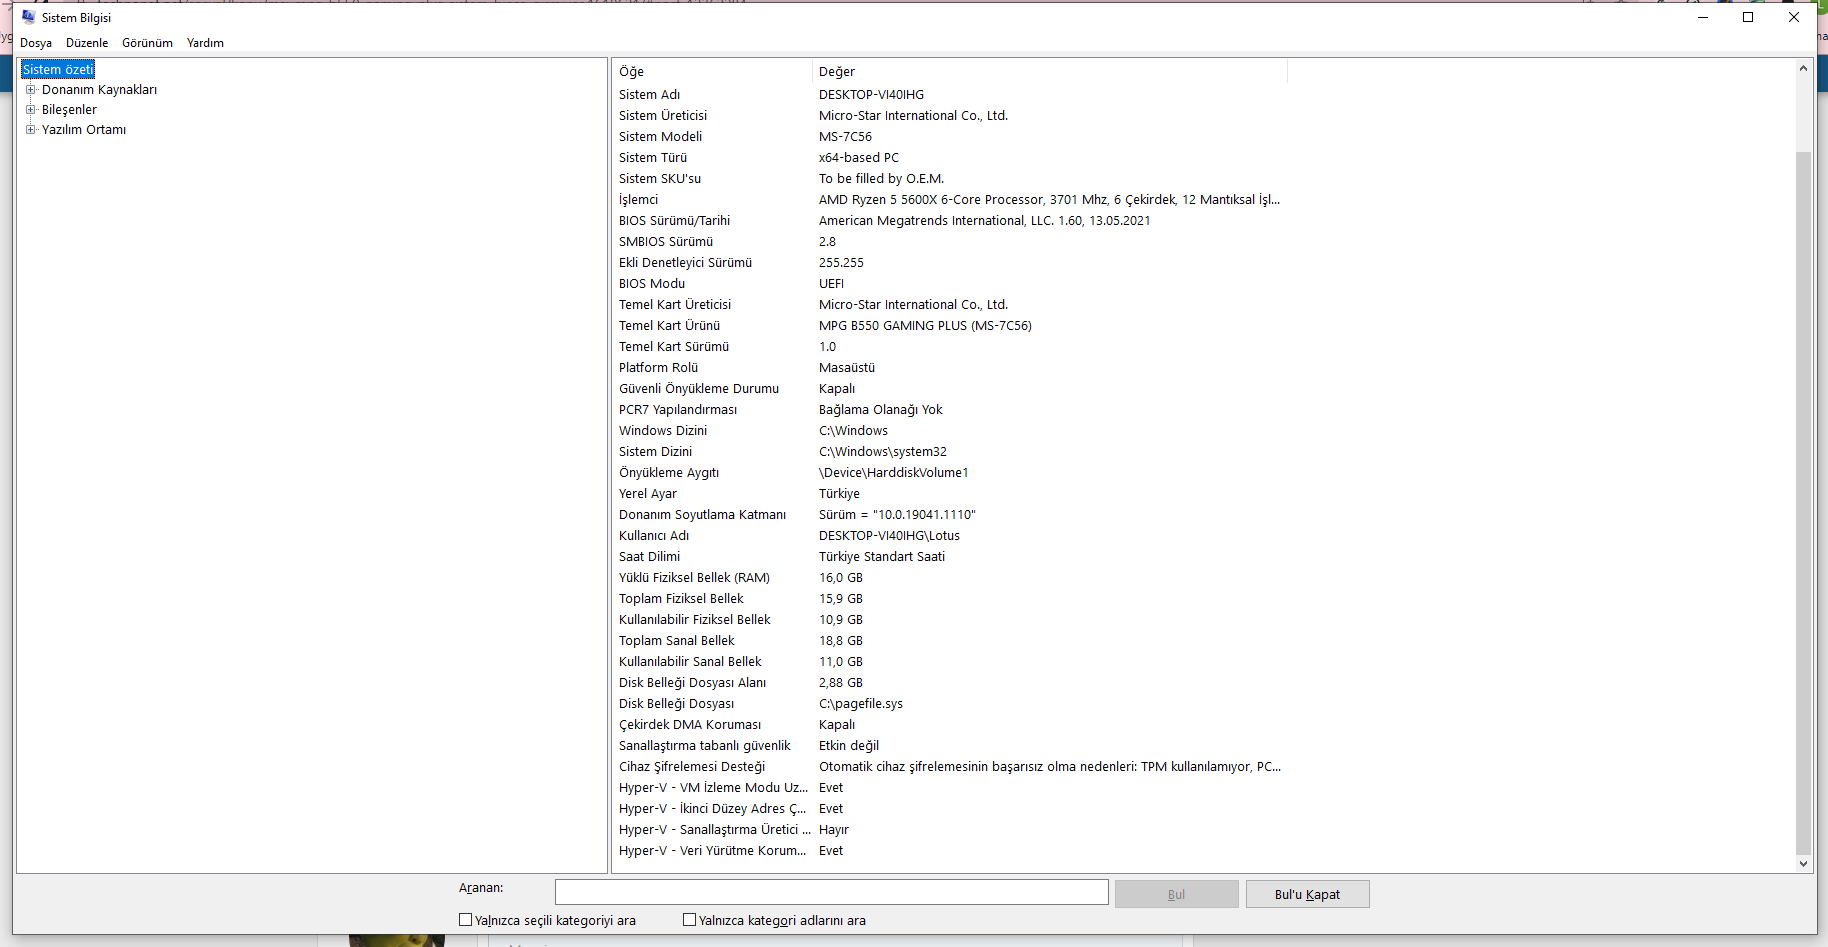Select the 'Sistem Dizini' row
This screenshot has width=1828, height=947.
(x=950, y=452)
